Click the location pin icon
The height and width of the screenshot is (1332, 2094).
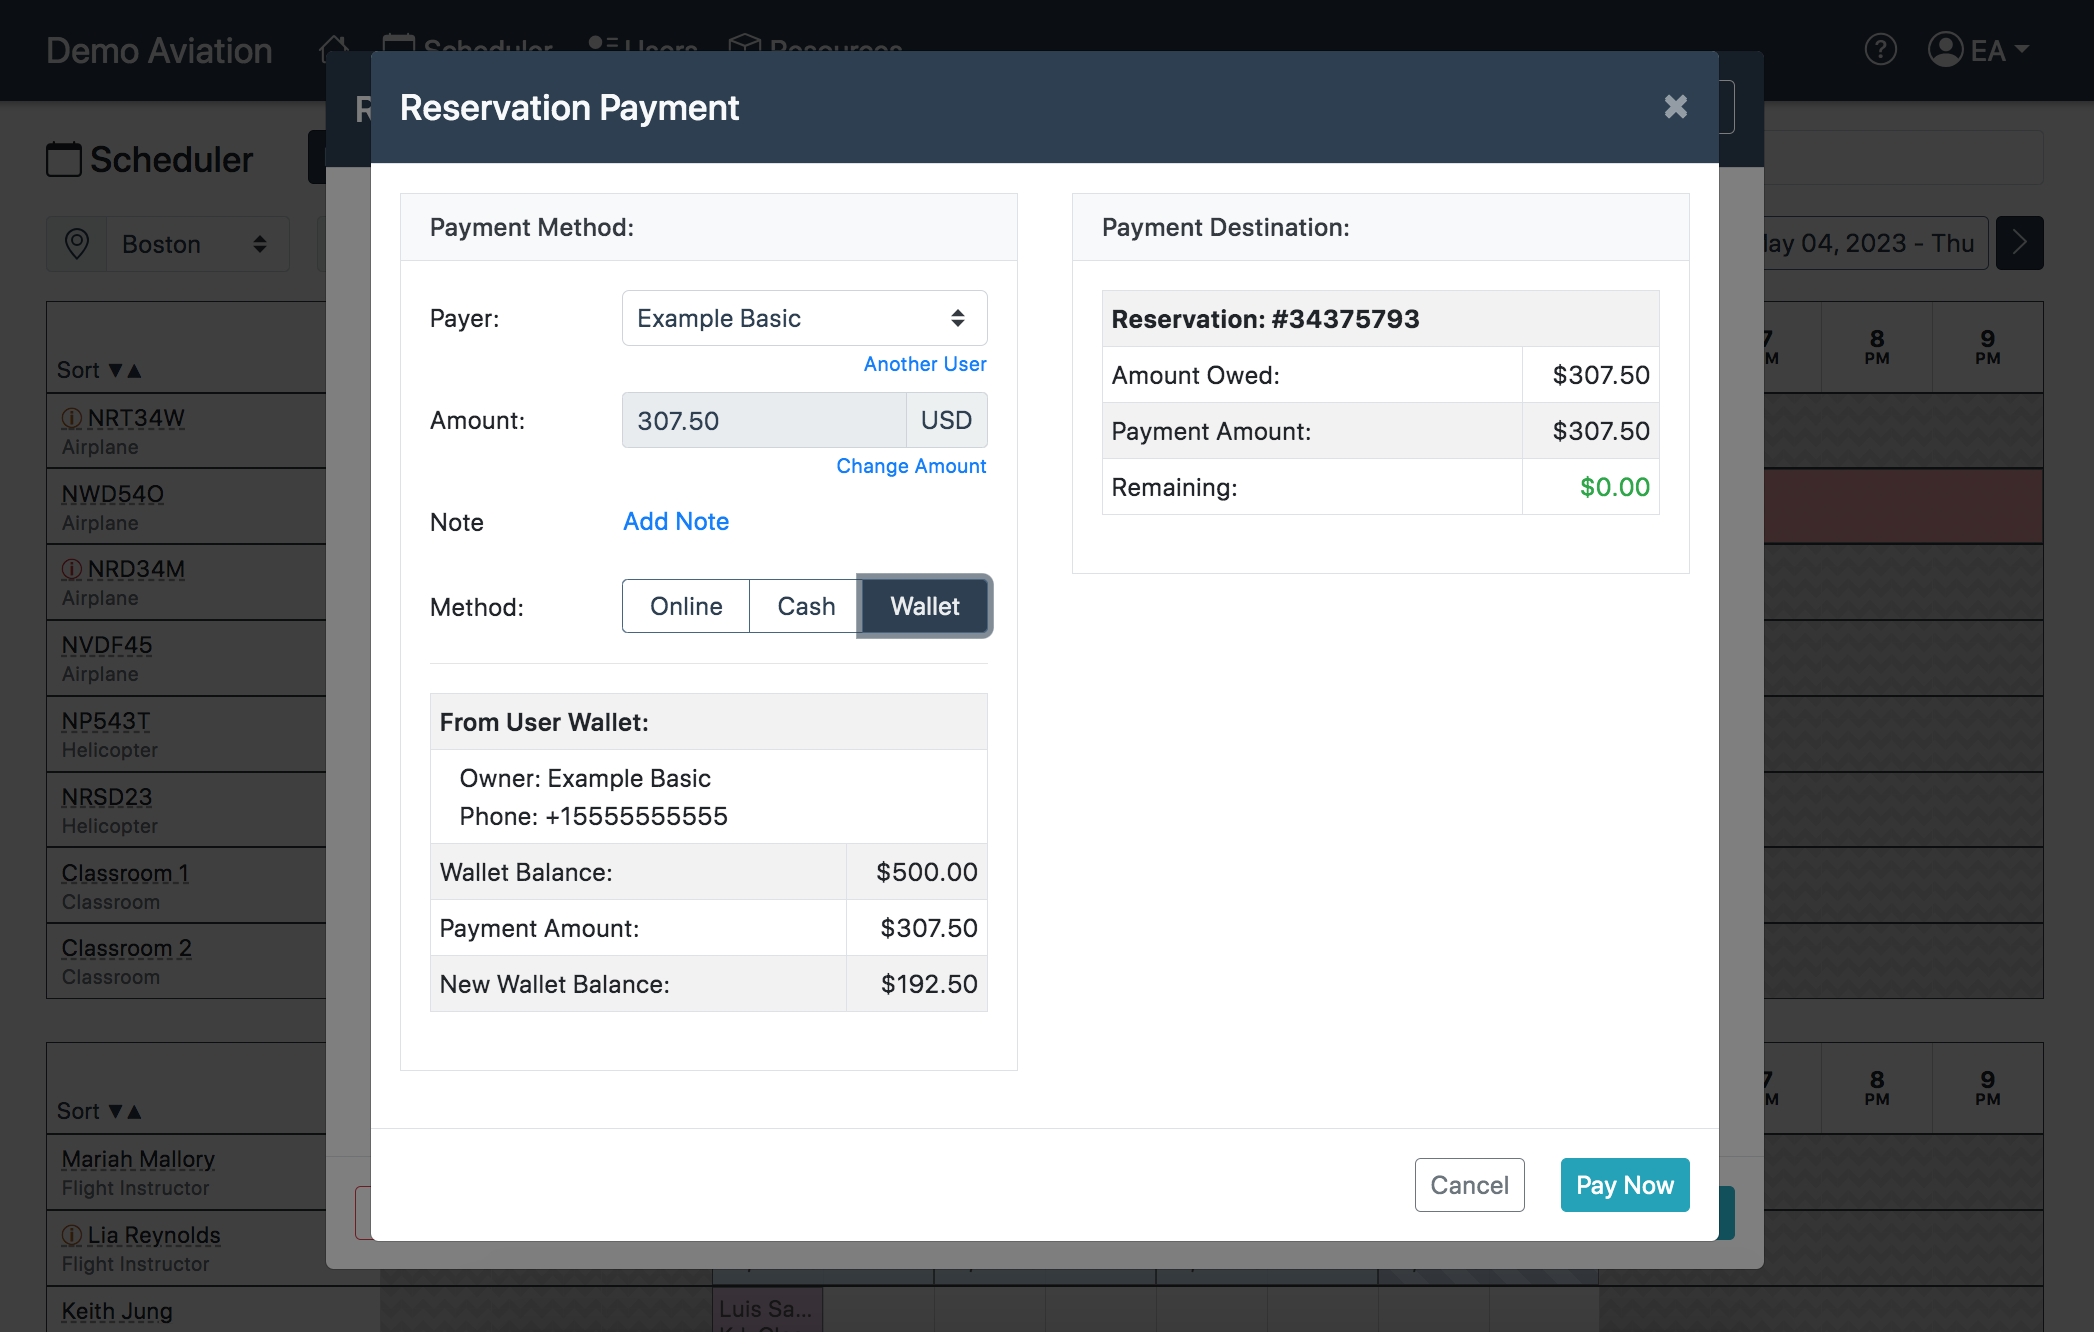77,244
